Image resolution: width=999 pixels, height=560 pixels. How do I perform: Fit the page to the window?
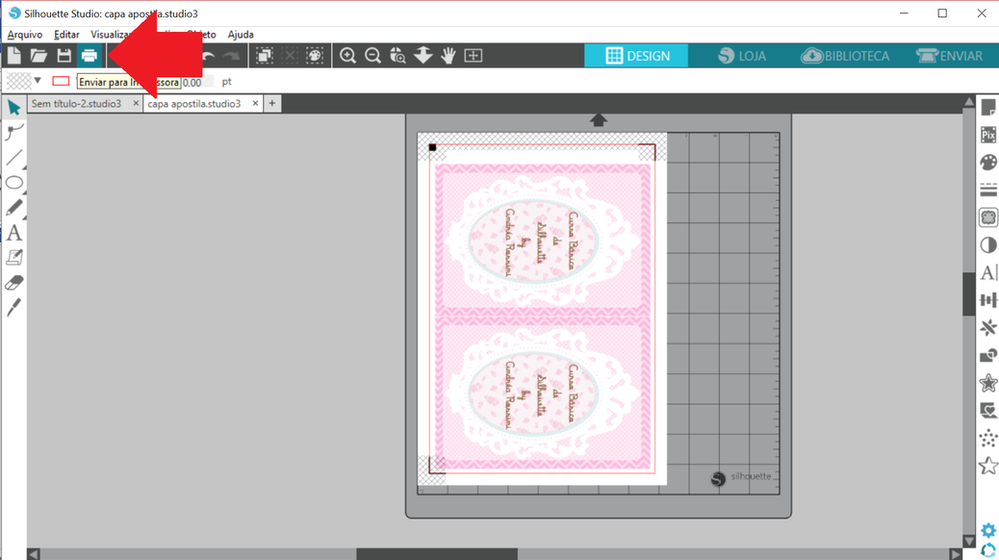tap(473, 56)
